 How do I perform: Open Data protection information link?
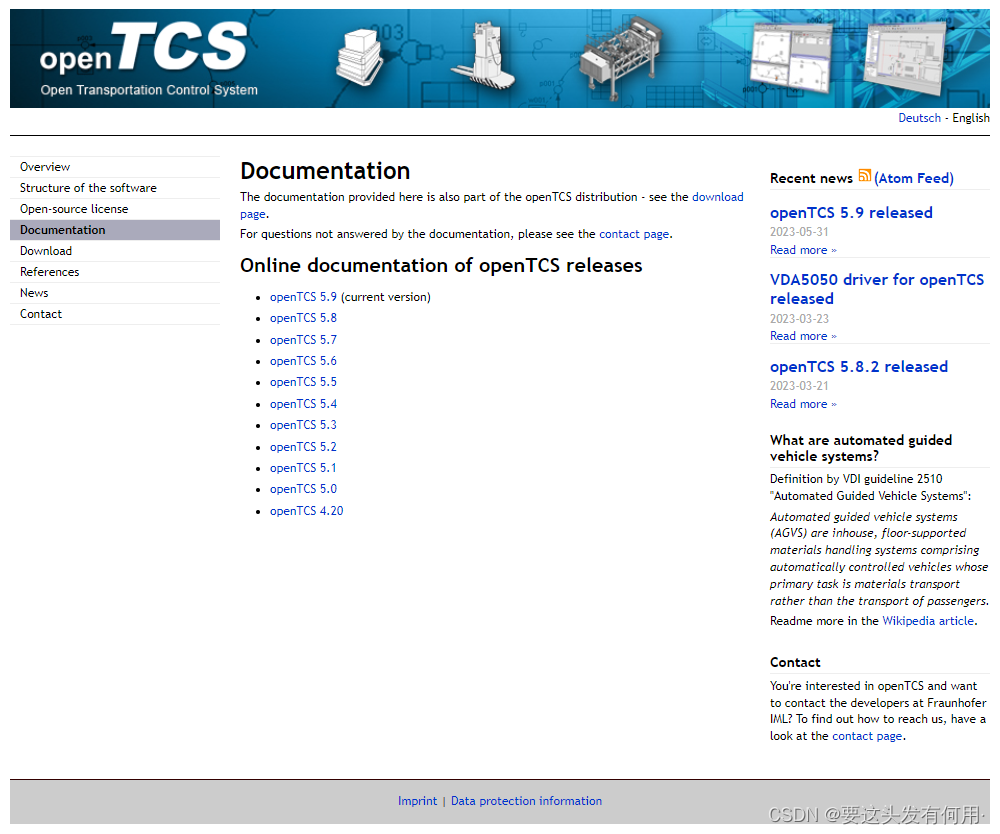pyautogui.click(x=526, y=801)
